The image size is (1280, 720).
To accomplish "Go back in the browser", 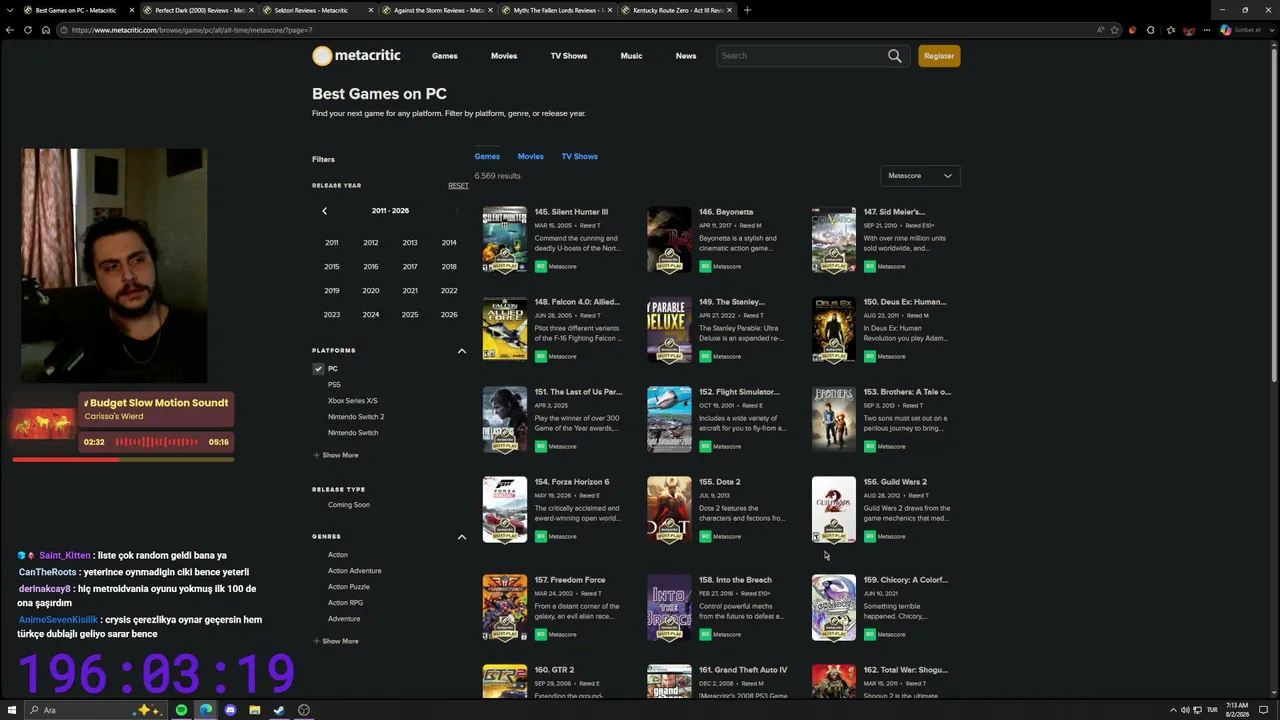I will point(10,30).
